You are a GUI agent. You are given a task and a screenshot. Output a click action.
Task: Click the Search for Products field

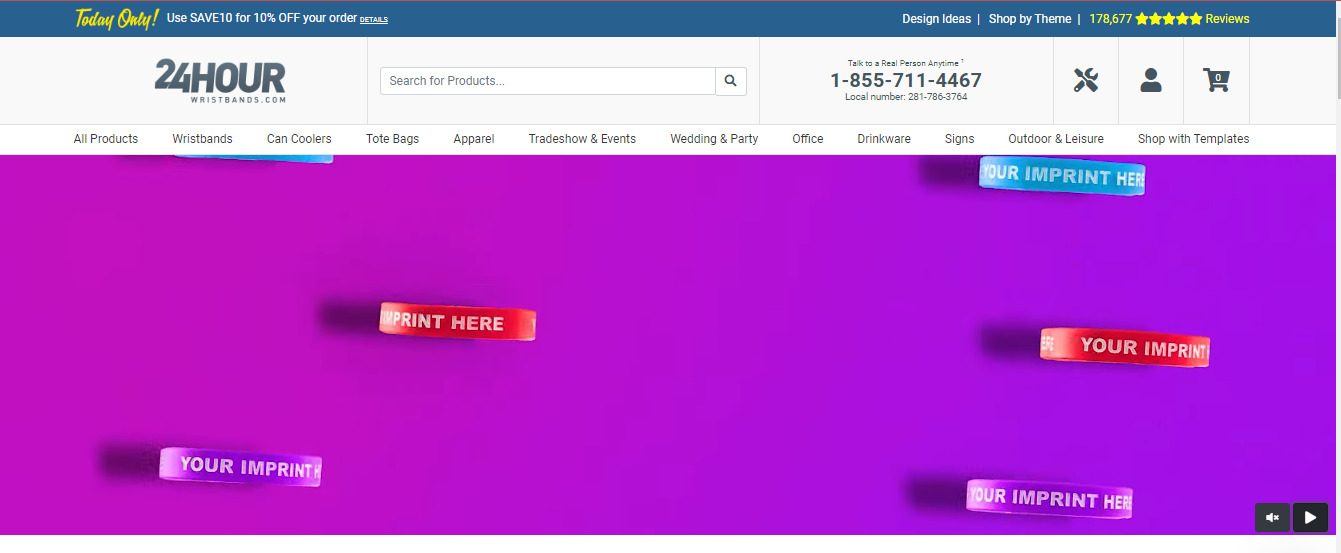tap(547, 81)
